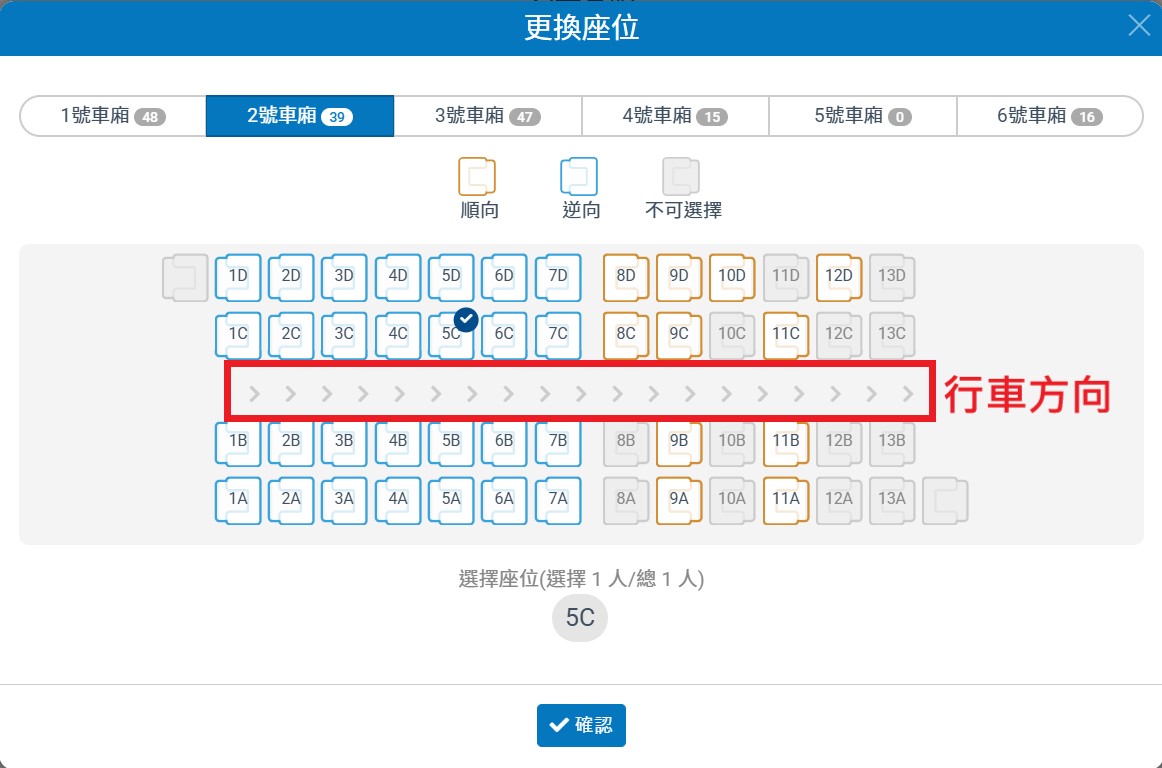Select seat 9B forward-facing

point(679,441)
